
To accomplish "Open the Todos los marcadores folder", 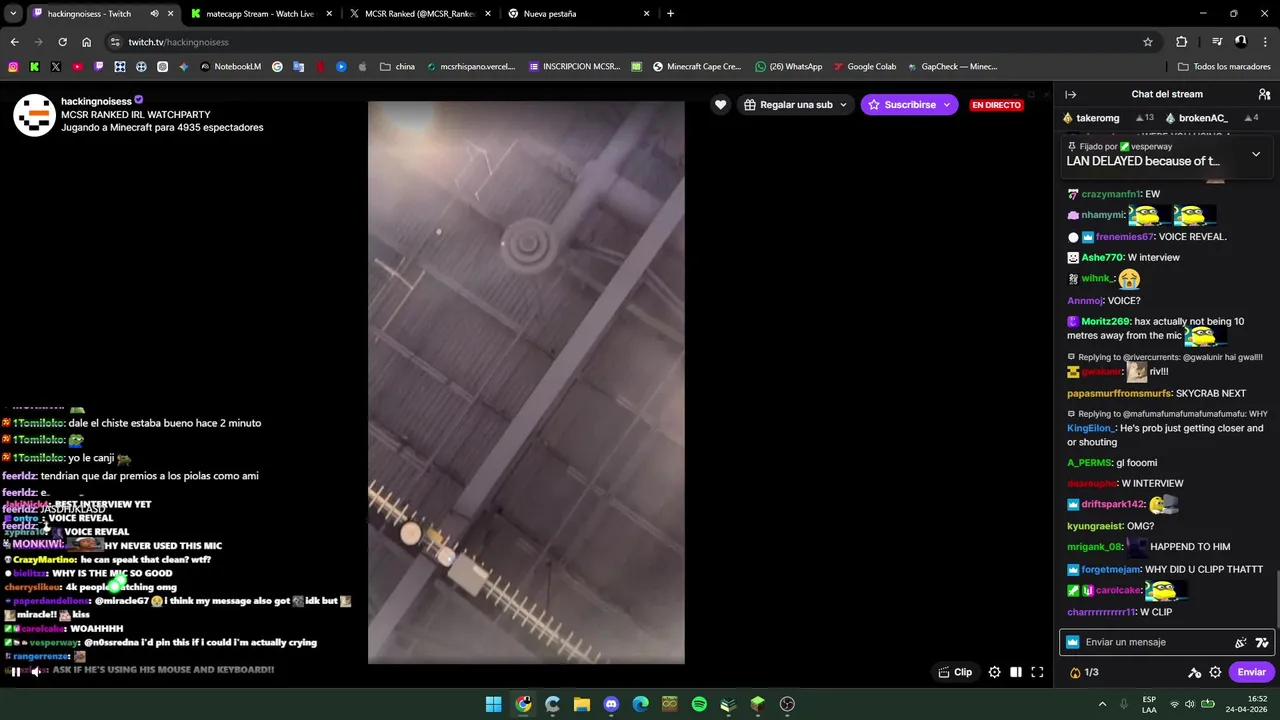I will coord(1225,67).
